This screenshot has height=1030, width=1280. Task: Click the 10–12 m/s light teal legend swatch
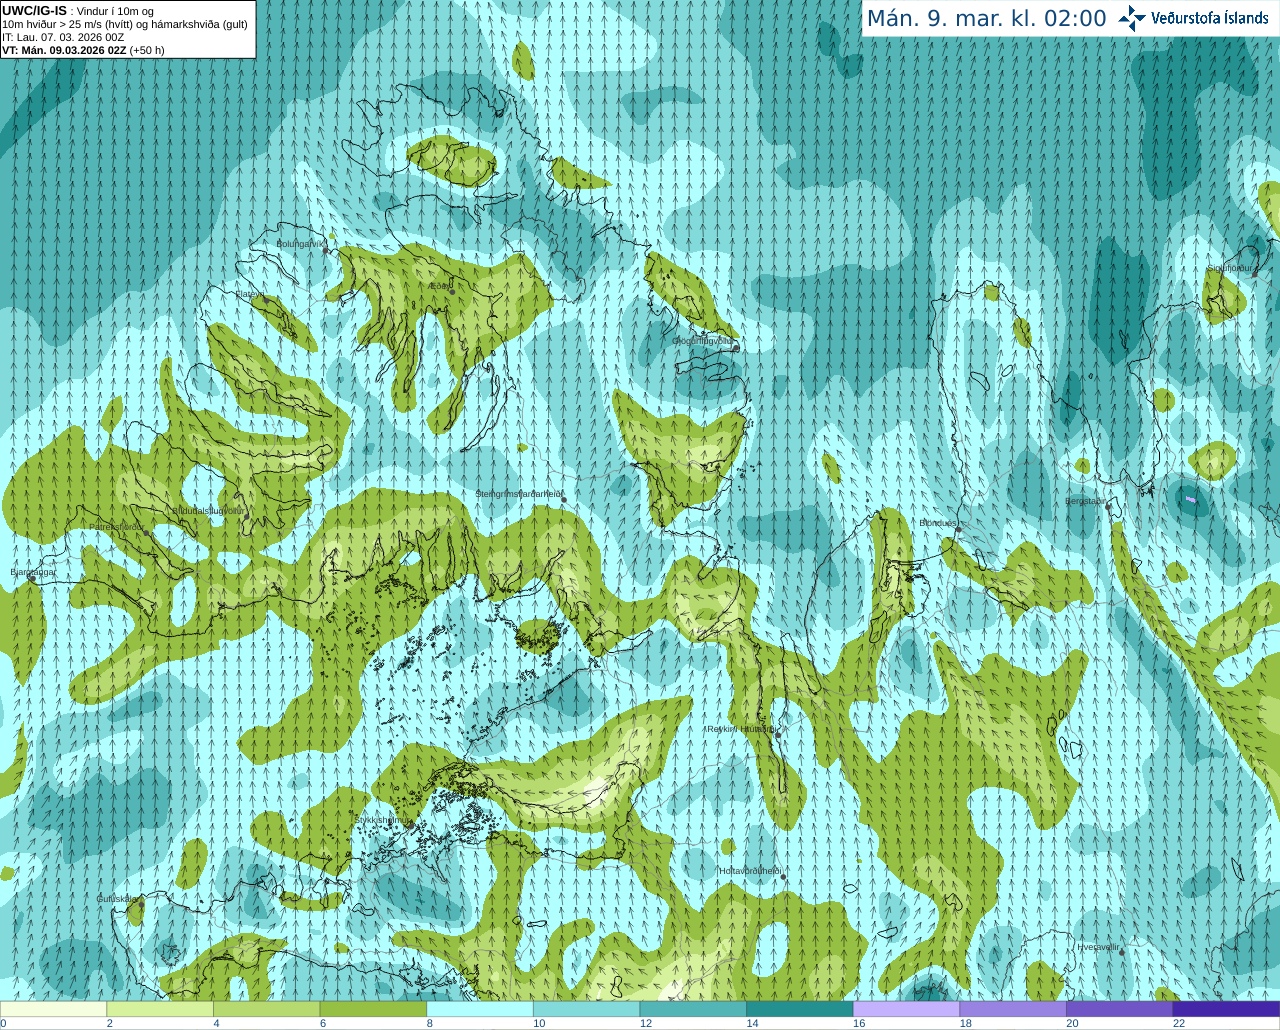[586, 1009]
